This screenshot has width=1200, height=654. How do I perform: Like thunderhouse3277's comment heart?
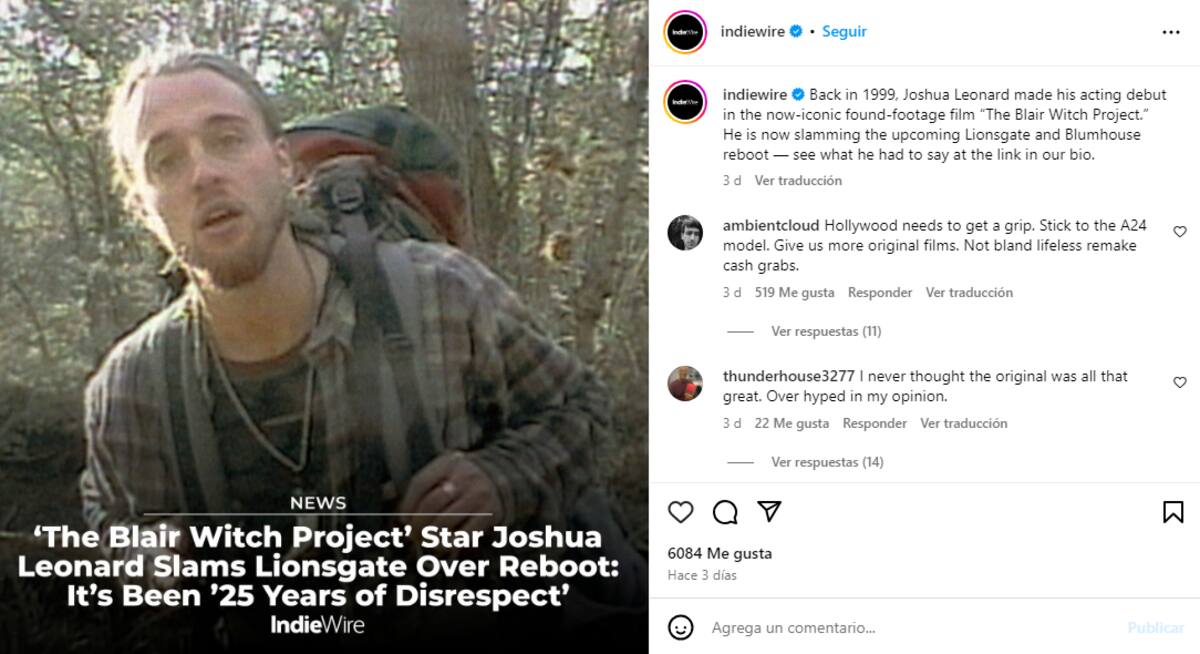[x=1180, y=382]
